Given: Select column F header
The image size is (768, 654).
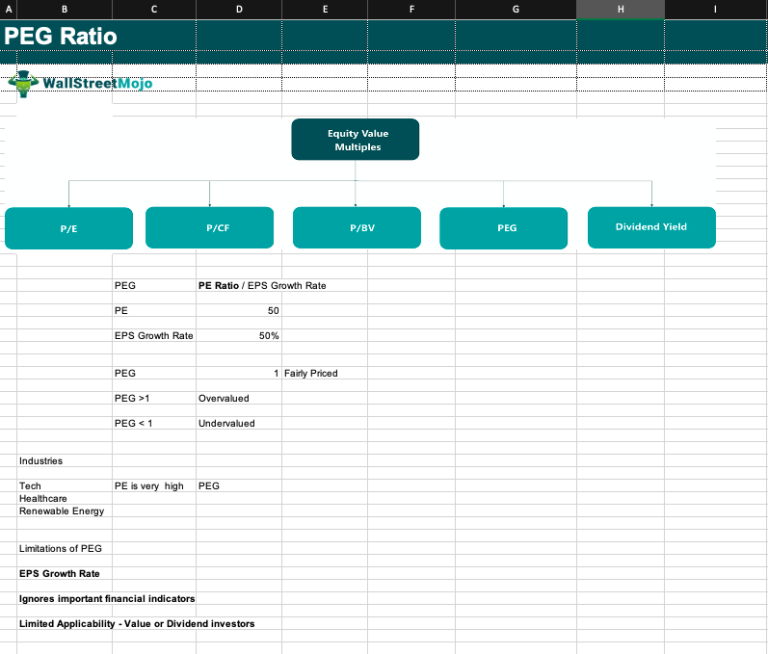Looking at the screenshot, I should (411, 9).
